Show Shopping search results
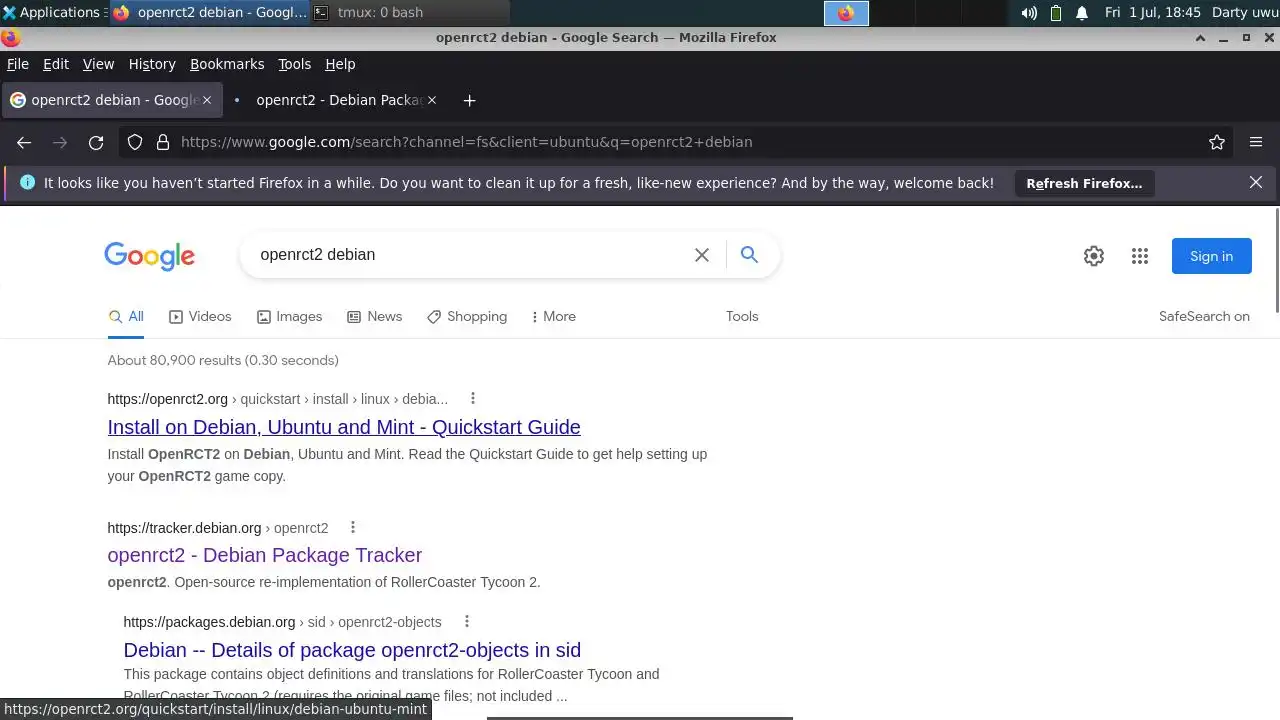This screenshot has height=720, width=1280. coord(467,316)
